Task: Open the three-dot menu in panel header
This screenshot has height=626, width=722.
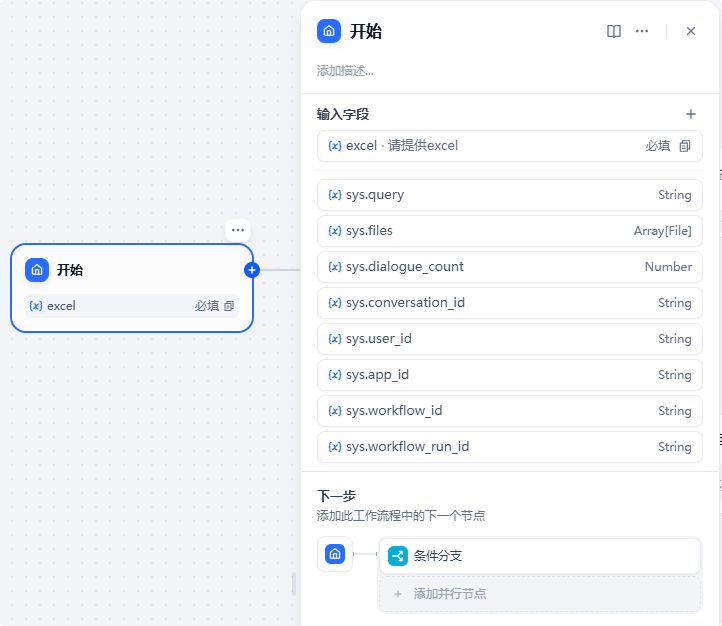Action: [642, 31]
